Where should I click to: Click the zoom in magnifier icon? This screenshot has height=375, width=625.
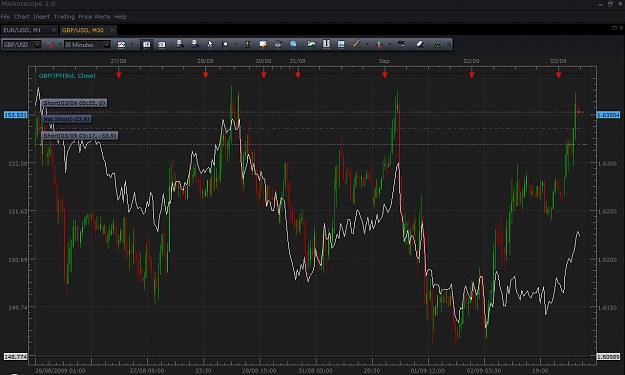click(180, 44)
